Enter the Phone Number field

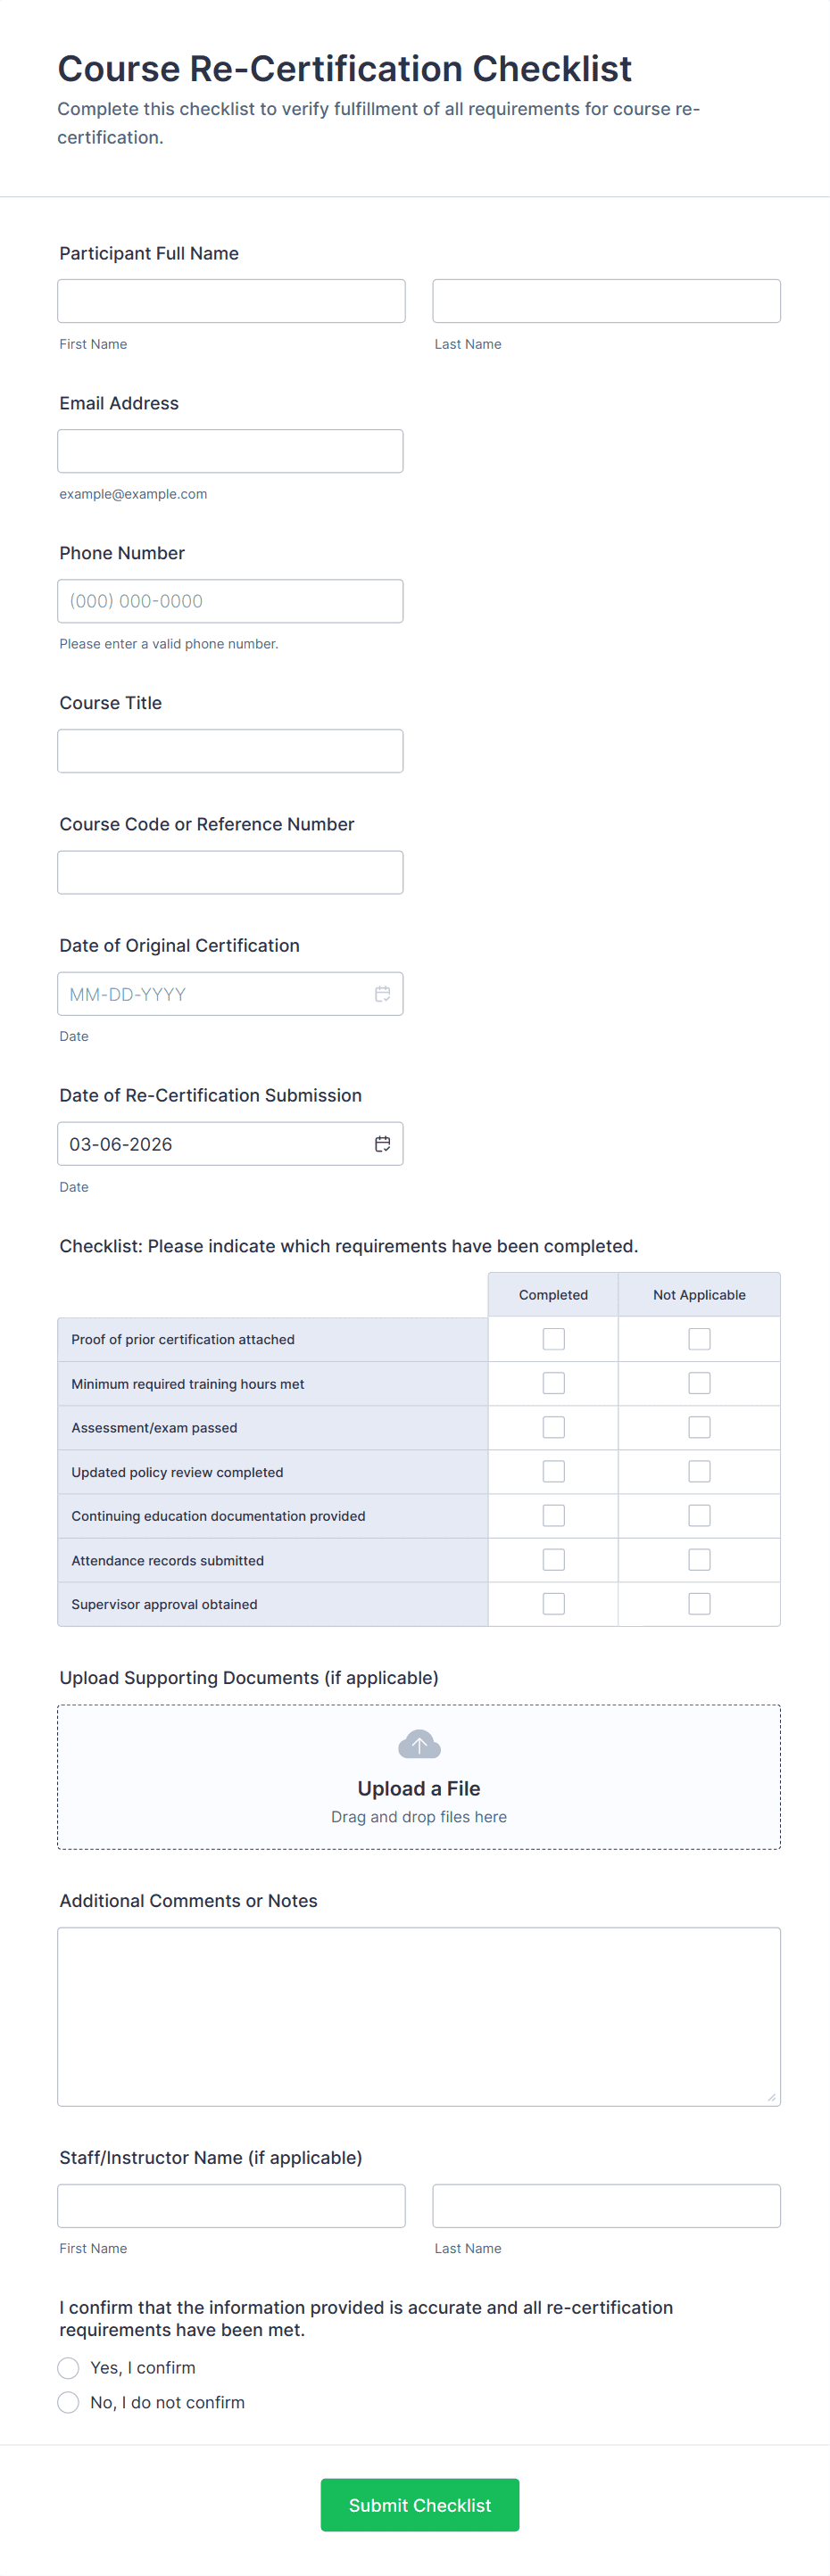(x=230, y=601)
